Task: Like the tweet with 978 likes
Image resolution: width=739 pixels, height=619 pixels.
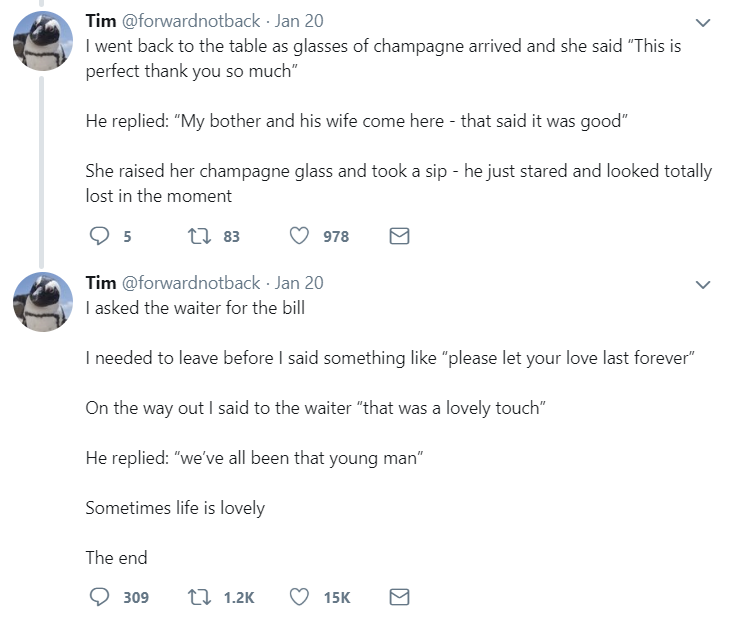Action: (299, 236)
